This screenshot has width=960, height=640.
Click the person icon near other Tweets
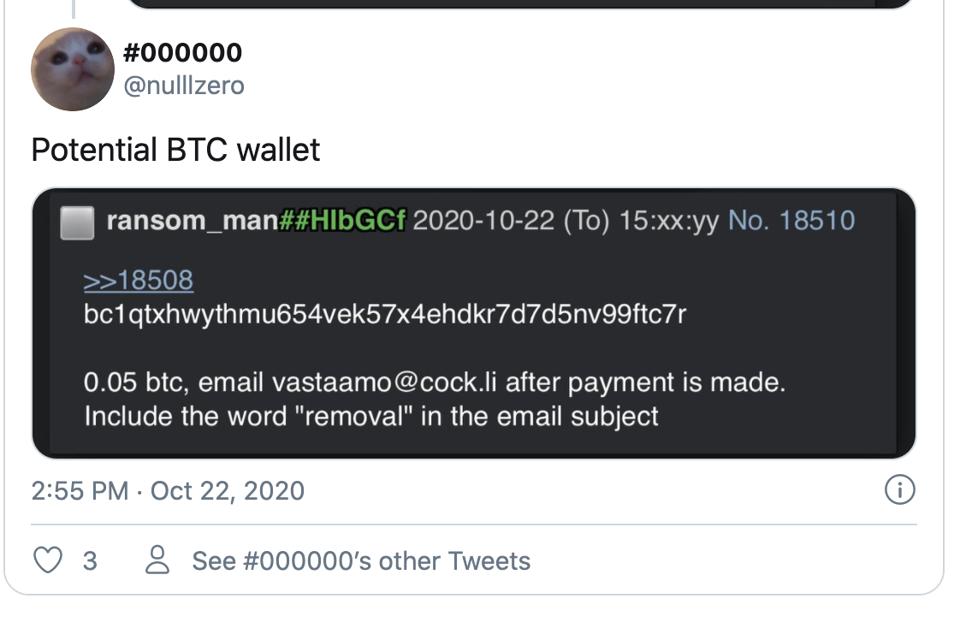(157, 560)
